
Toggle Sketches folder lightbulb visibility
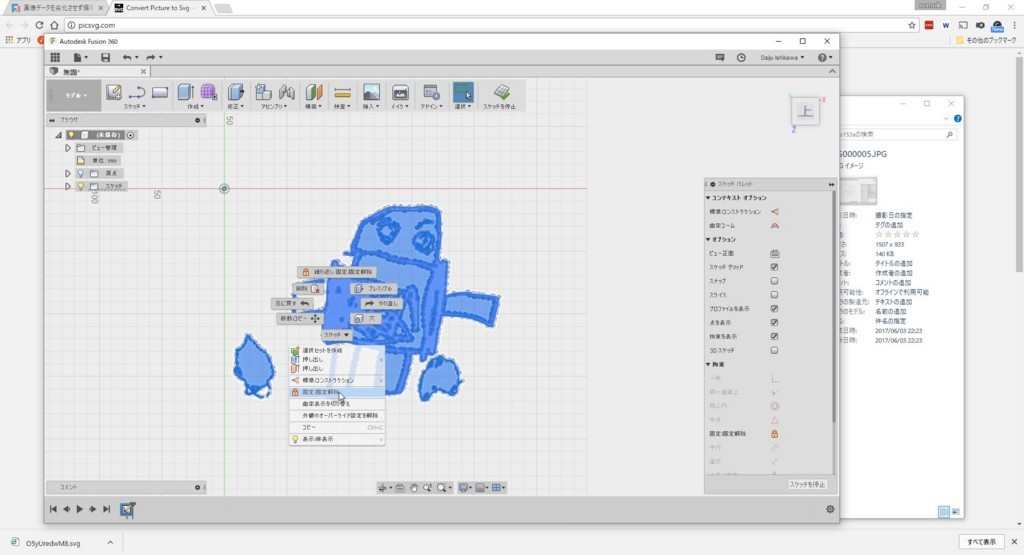point(81,187)
